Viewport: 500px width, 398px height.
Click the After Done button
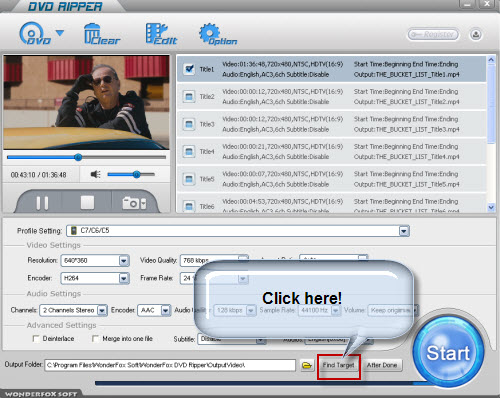coord(382,365)
